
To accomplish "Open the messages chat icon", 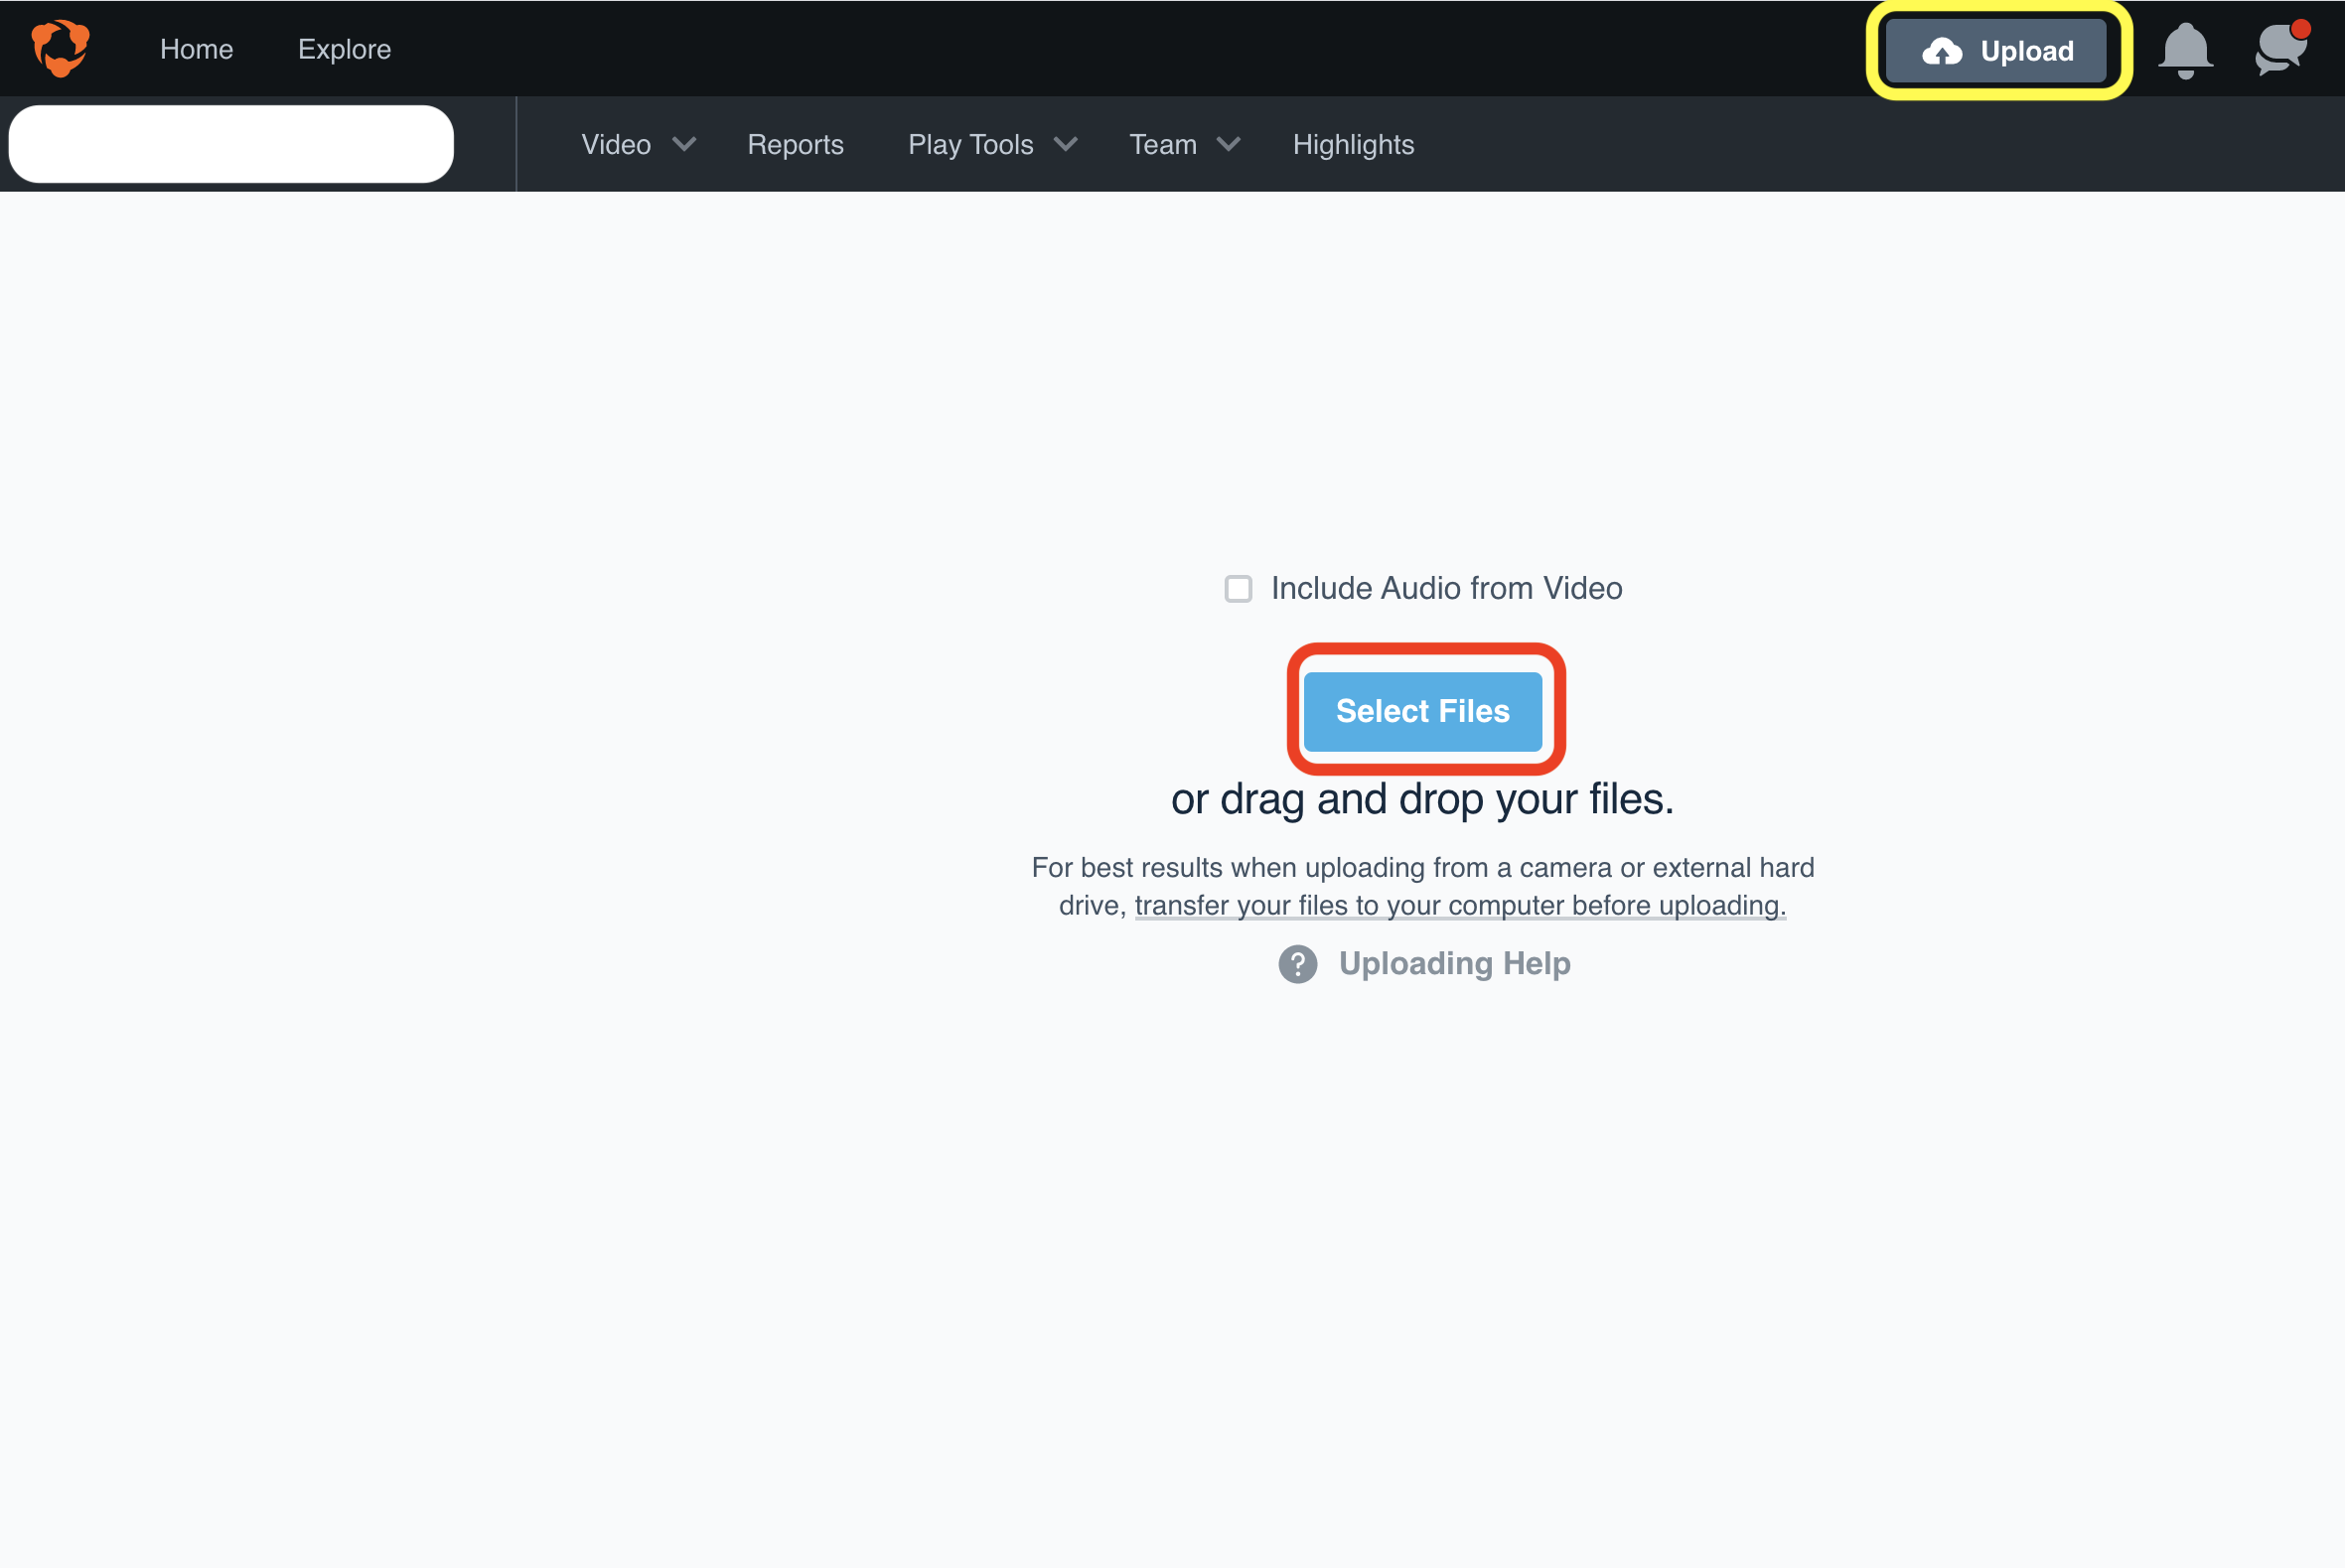I will pos(2281,48).
